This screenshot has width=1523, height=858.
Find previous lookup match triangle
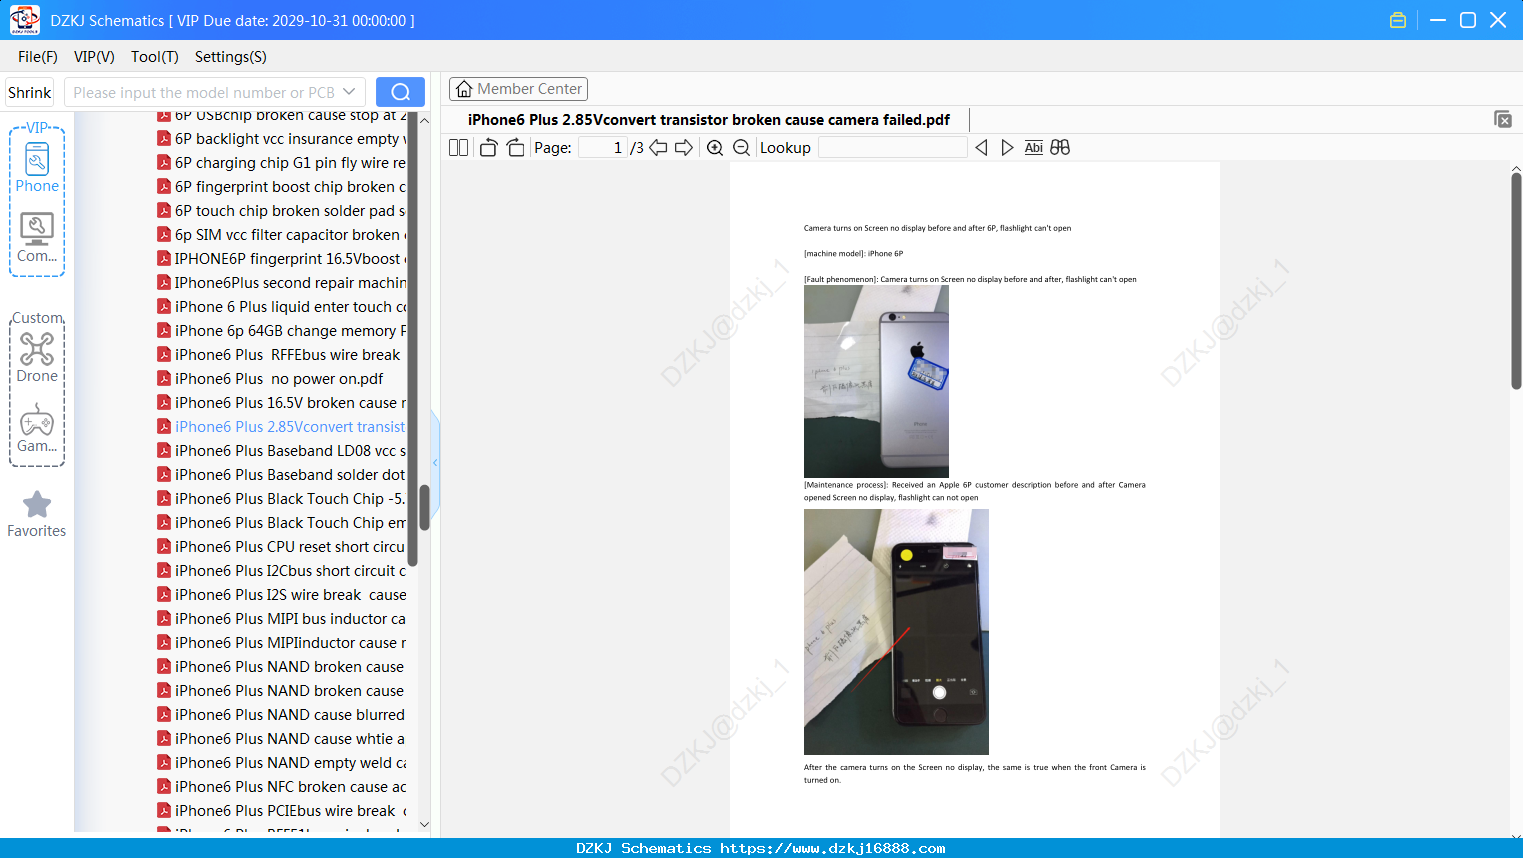(x=981, y=148)
